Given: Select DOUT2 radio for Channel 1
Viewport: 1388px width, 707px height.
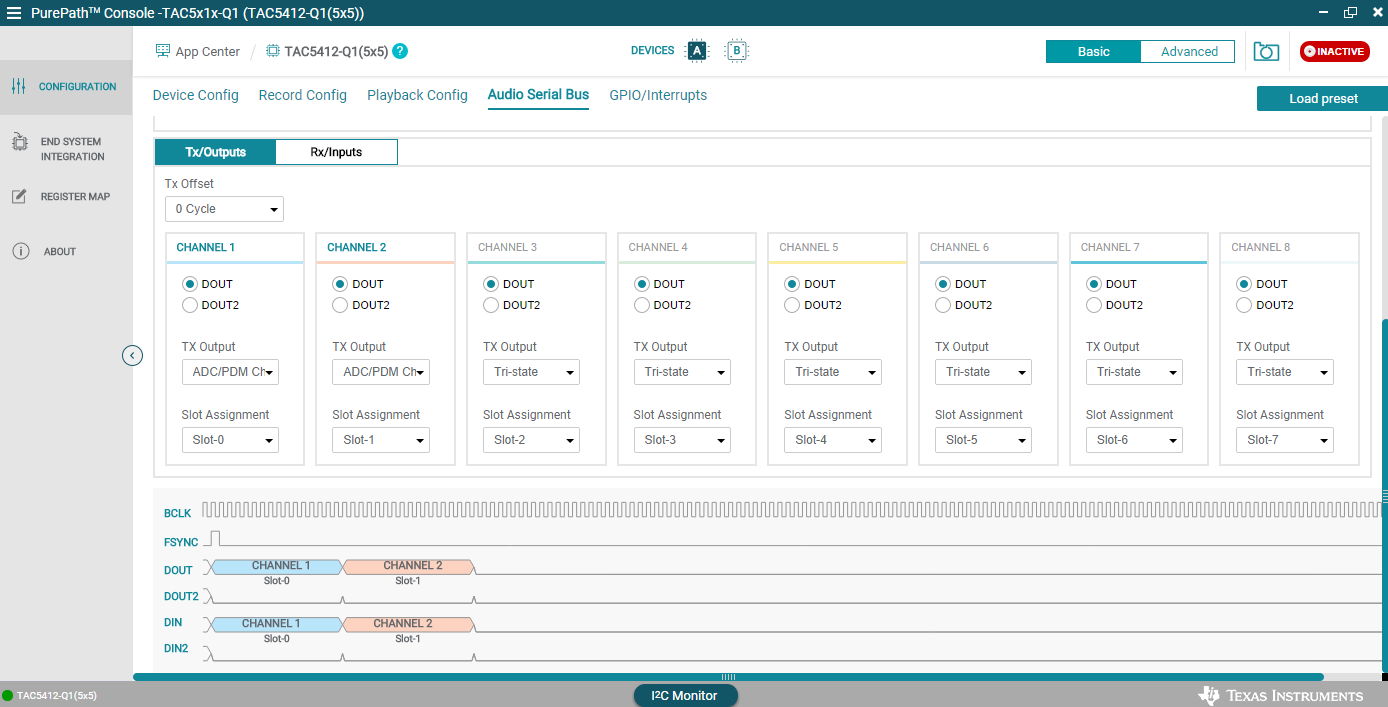Looking at the screenshot, I should (190, 305).
